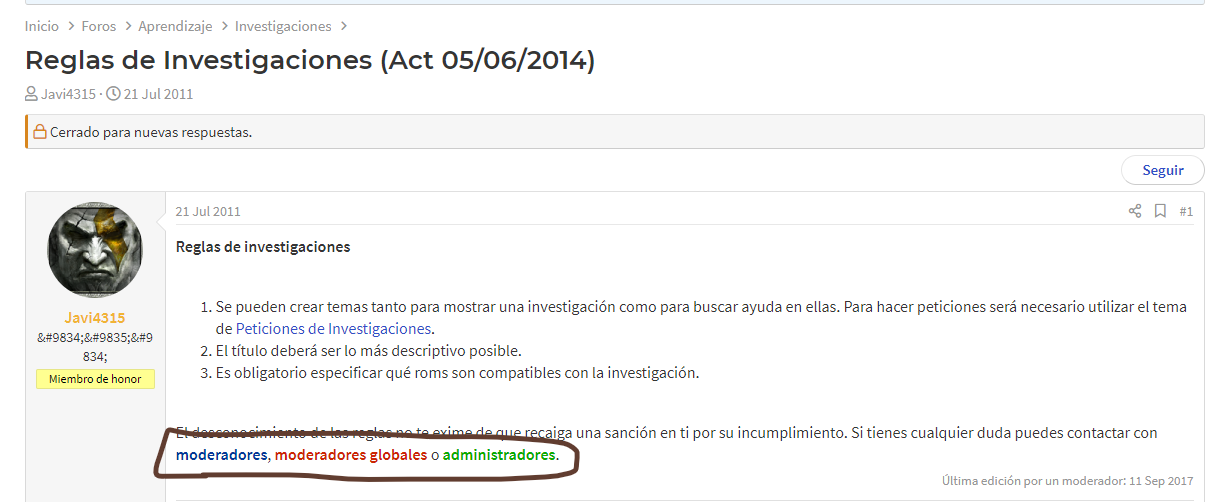This screenshot has height=502, width=1225.
Task: Click the clock icon beside thread date
Action: (113, 94)
